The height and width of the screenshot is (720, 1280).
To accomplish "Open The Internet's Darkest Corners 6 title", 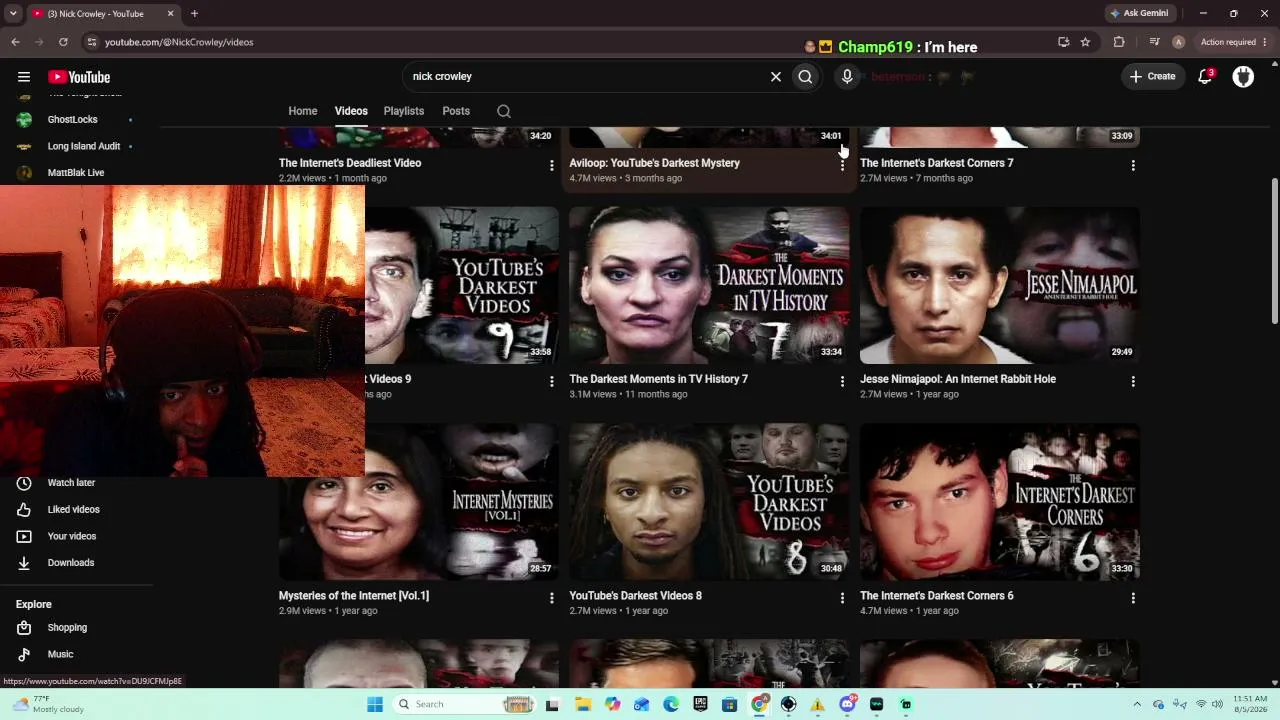I will [936, 596].
